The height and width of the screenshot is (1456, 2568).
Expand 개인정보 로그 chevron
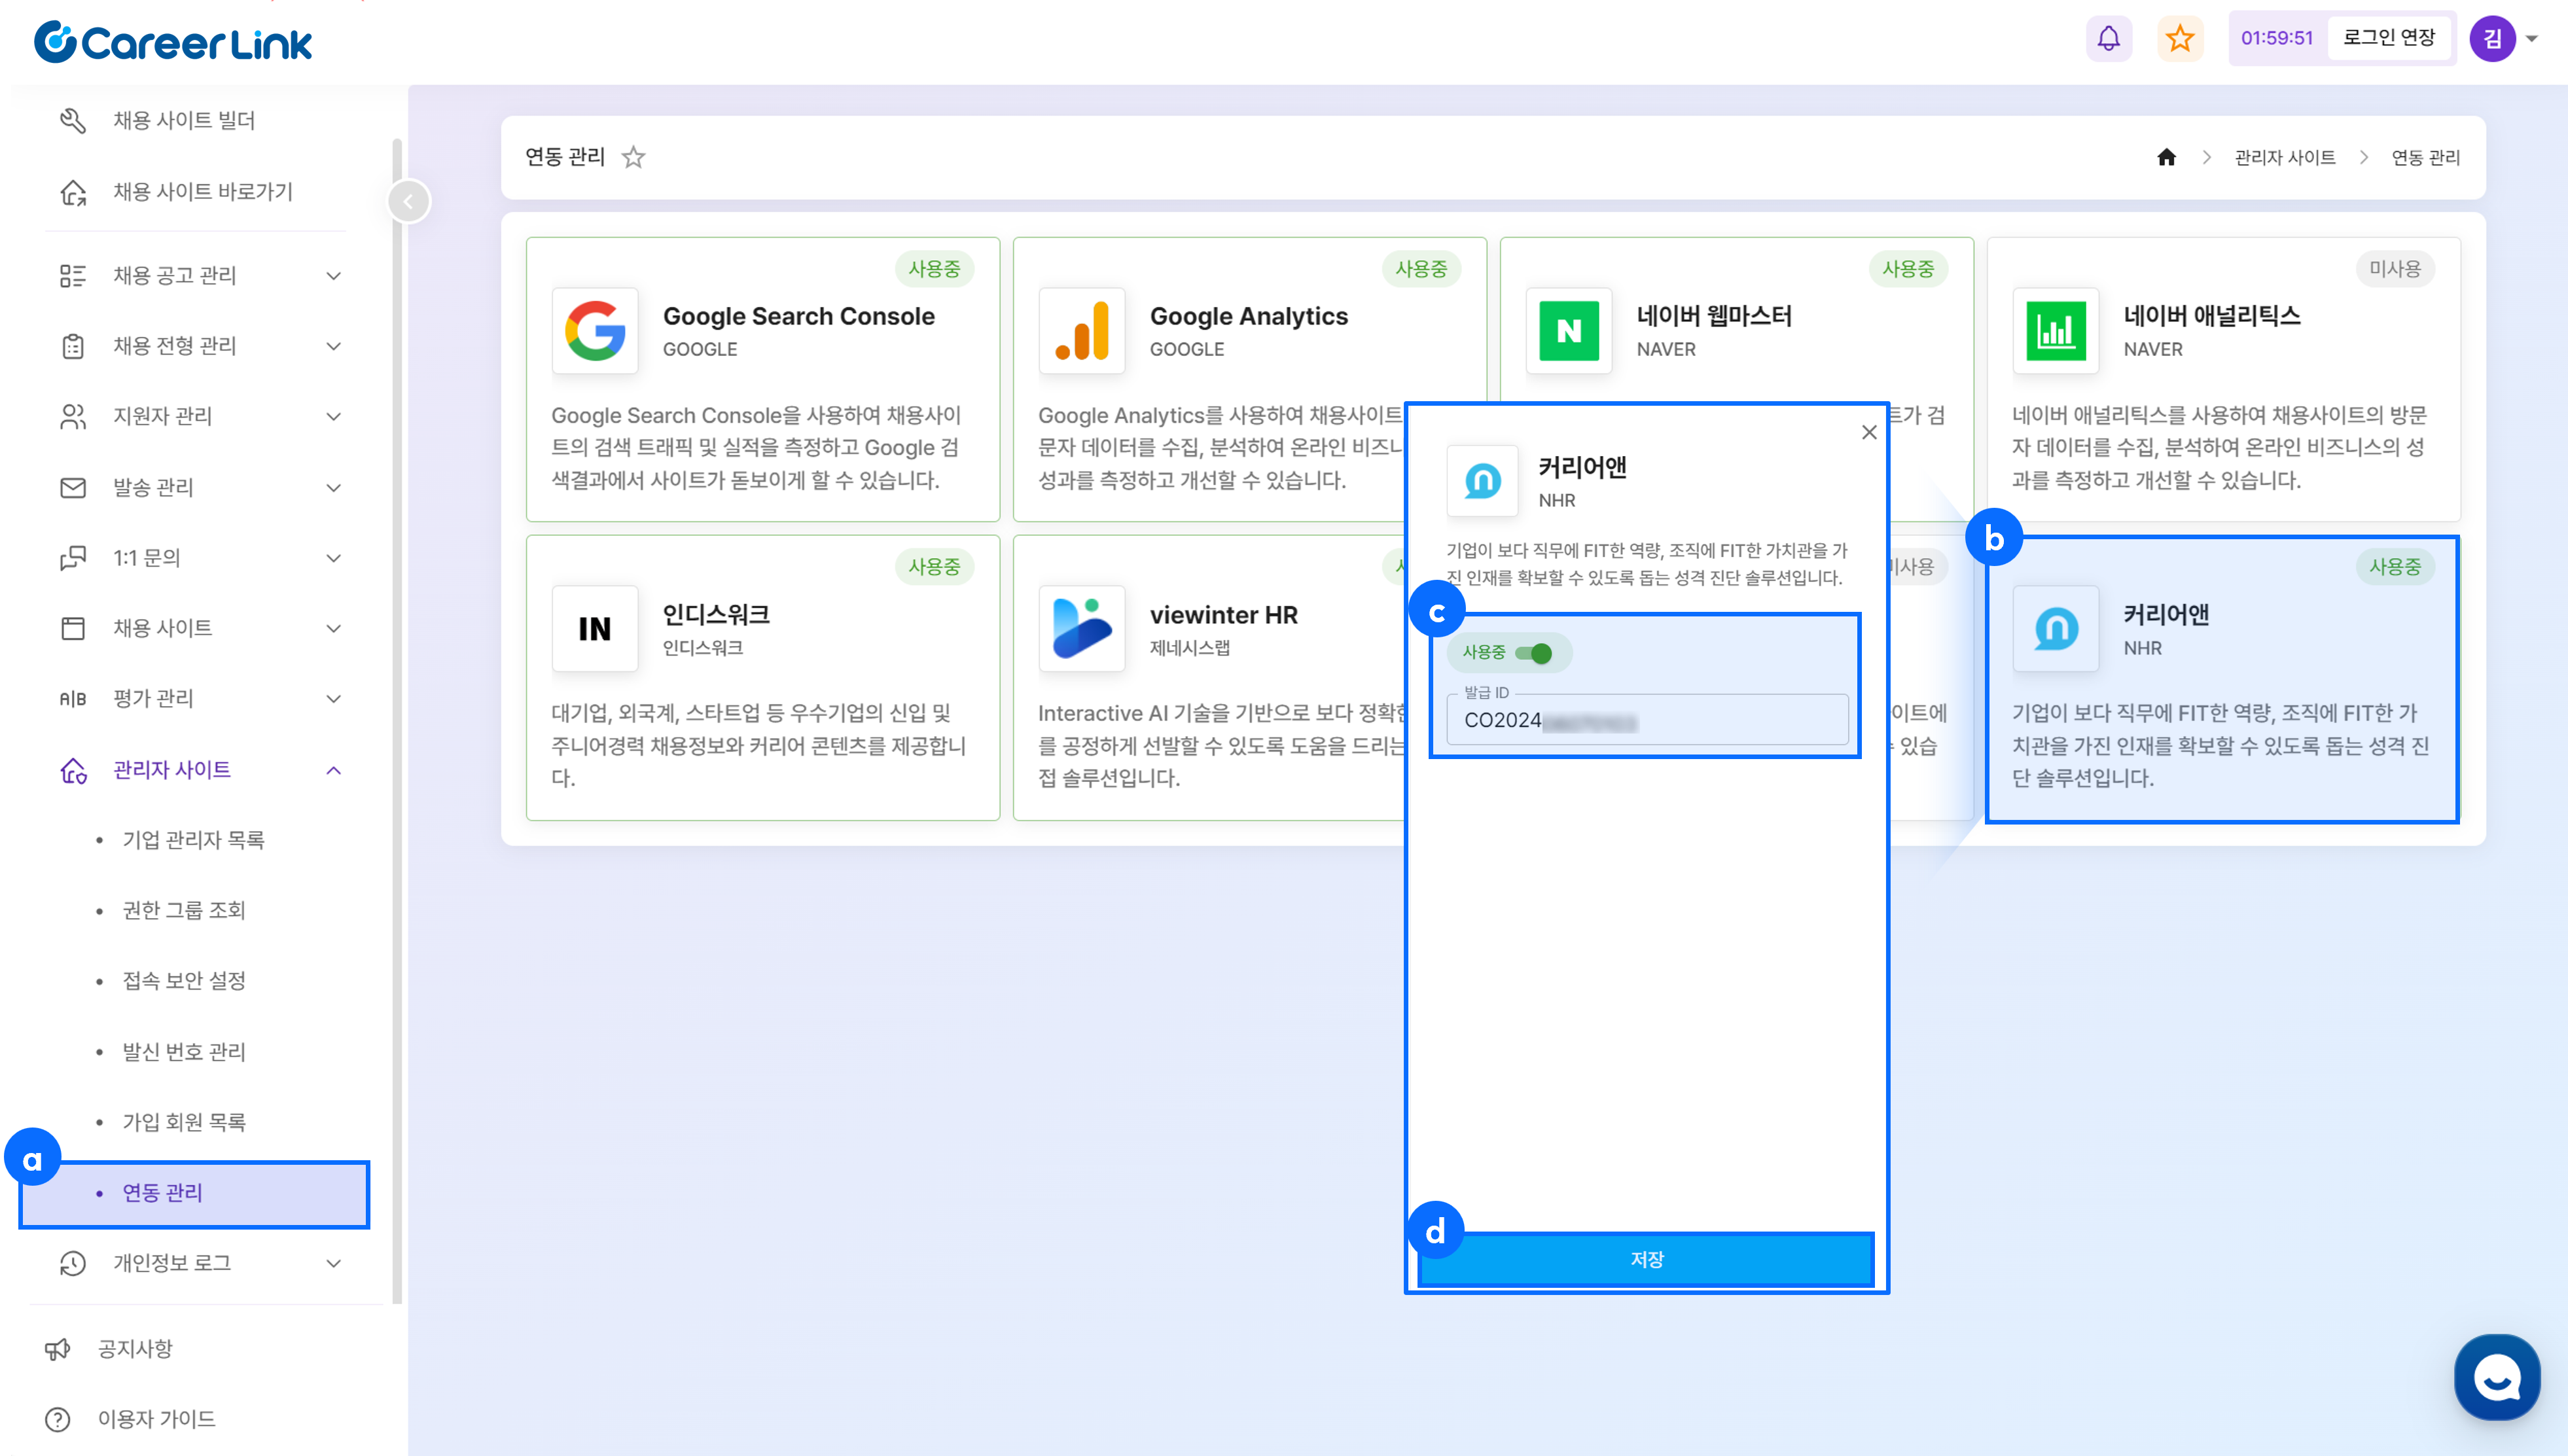[334, 1263]
